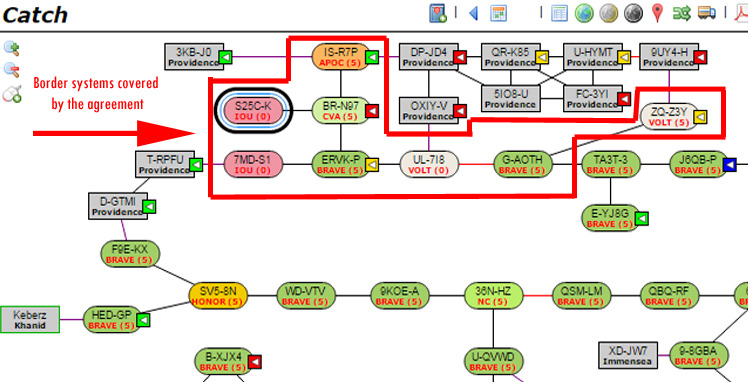Viewport: 748px width, 382px height.
Task: Open the 9-8GBA BRAVE system
Action: click(699, 355)
